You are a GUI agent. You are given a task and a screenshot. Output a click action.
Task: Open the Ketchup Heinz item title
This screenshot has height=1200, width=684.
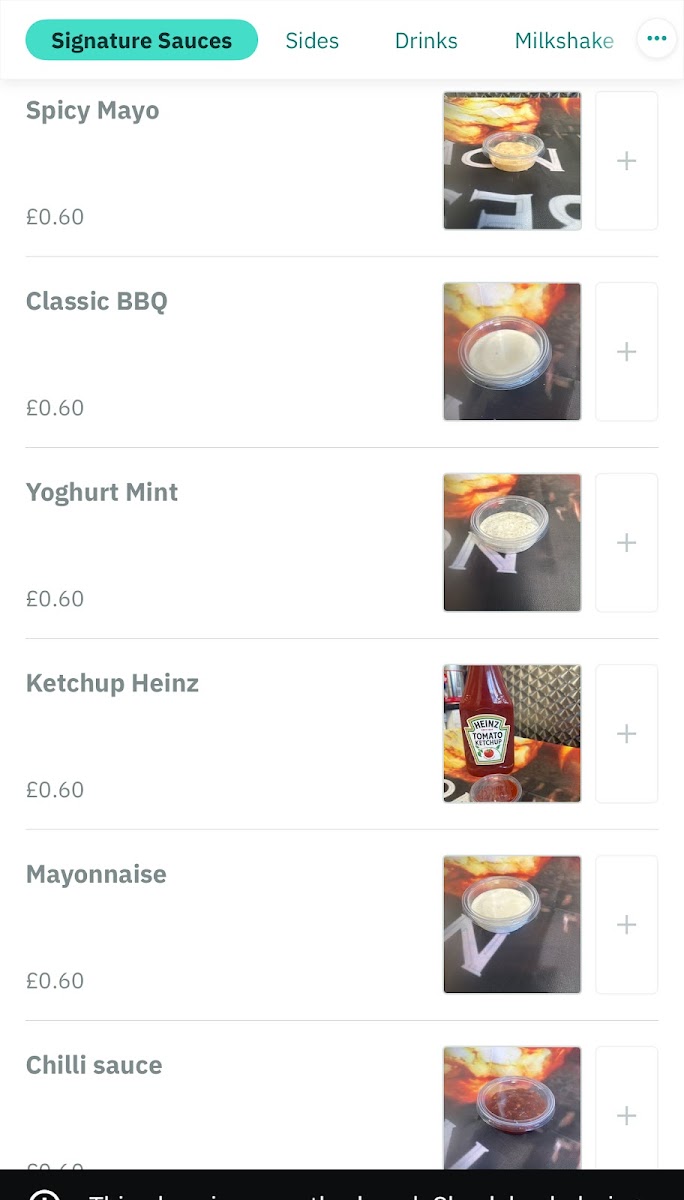(x=112, y=684)
